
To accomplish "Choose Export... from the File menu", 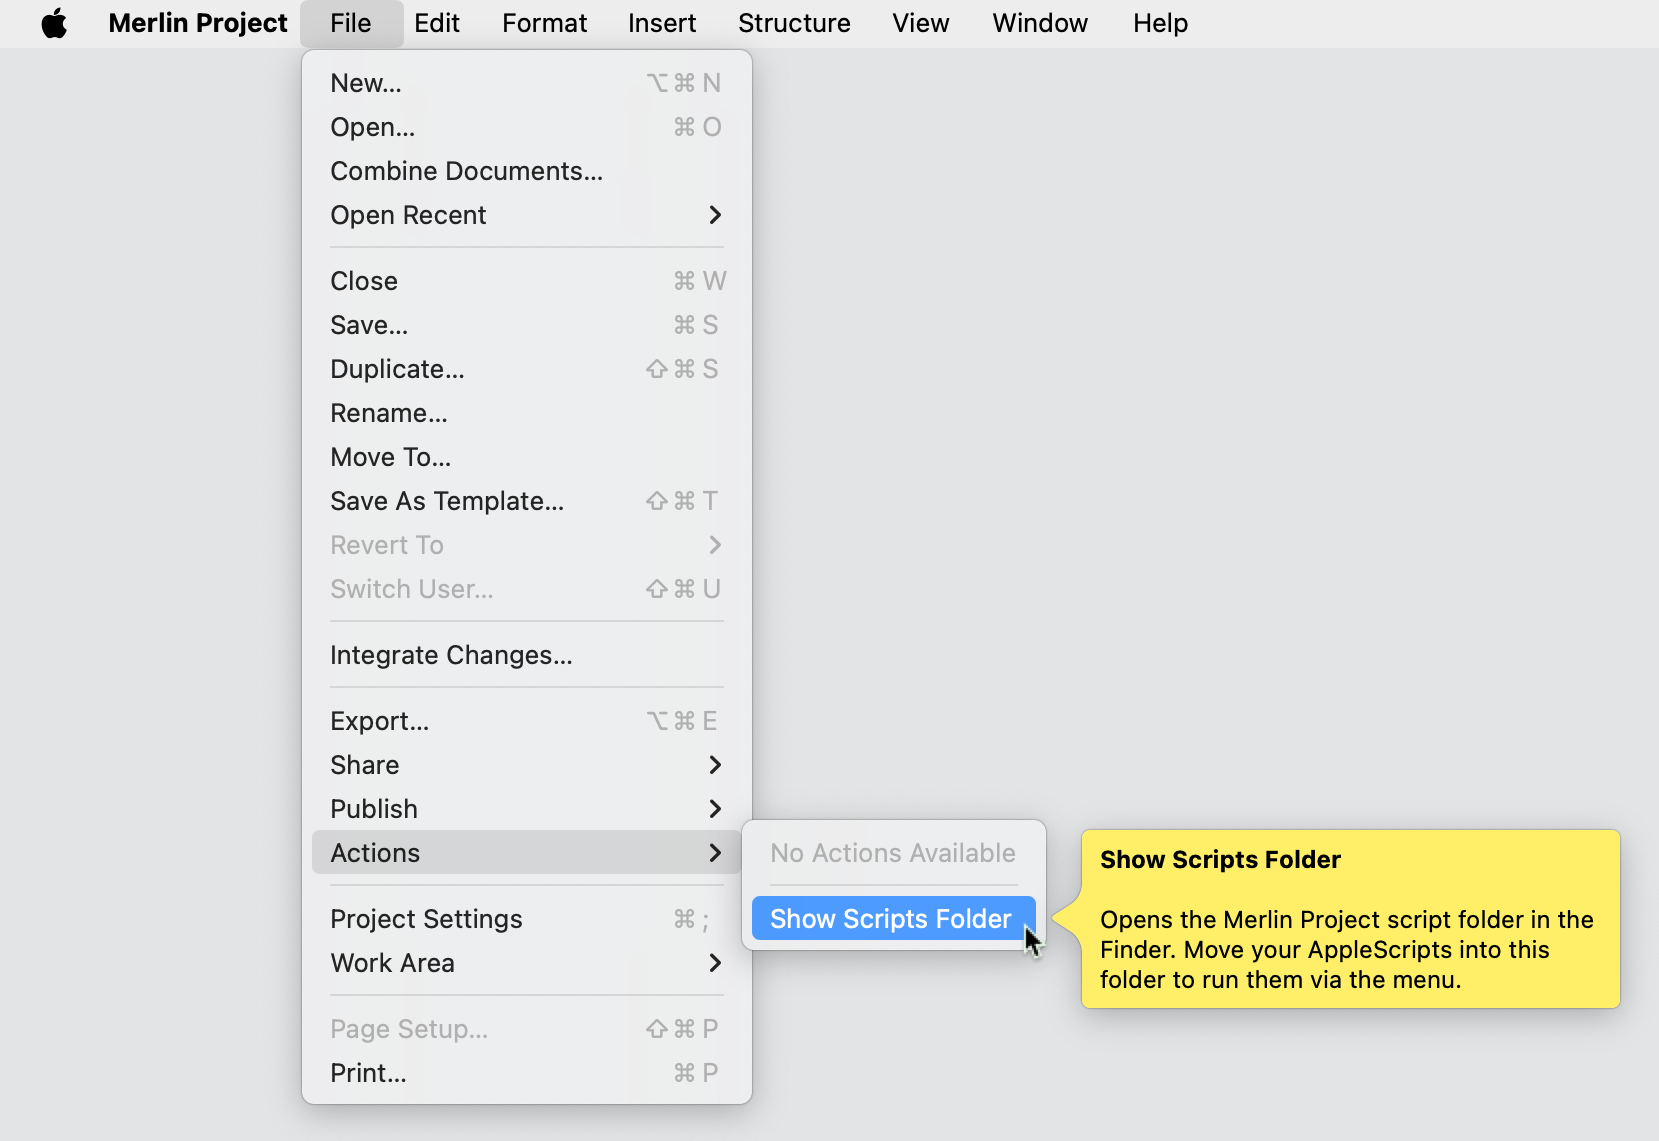I will pos(527,721).
